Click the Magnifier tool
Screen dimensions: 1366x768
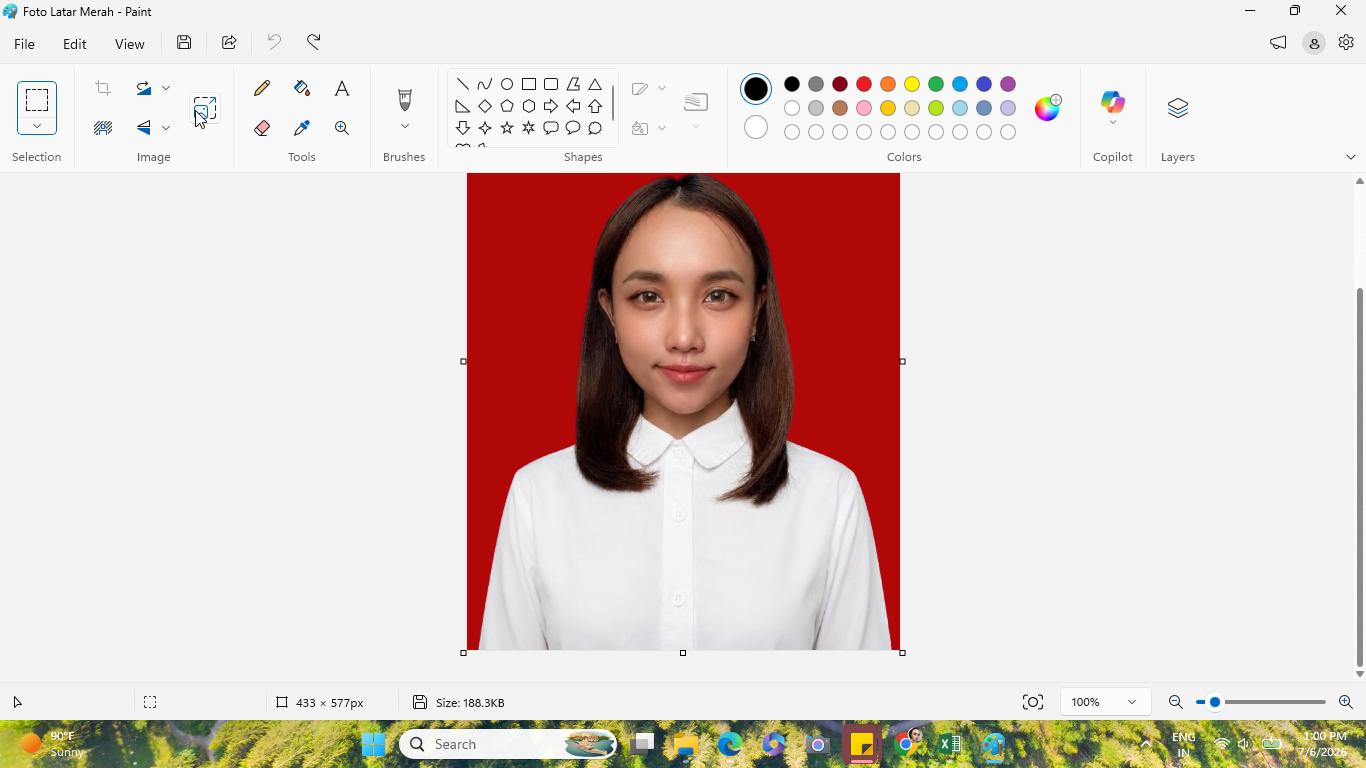[342, 128]
